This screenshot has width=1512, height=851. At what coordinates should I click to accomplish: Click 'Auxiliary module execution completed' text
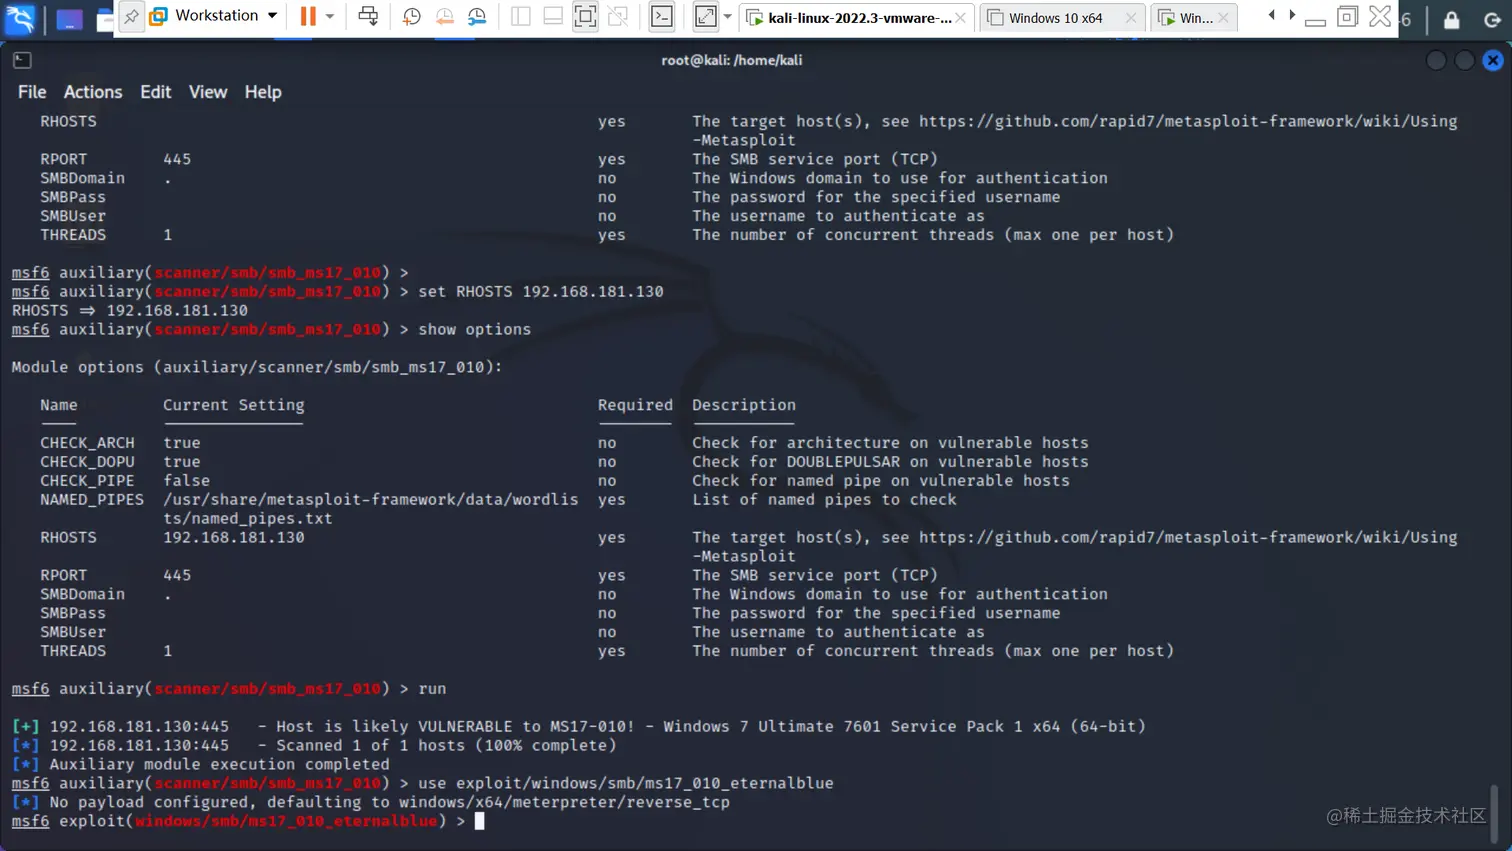coord(219,765)
